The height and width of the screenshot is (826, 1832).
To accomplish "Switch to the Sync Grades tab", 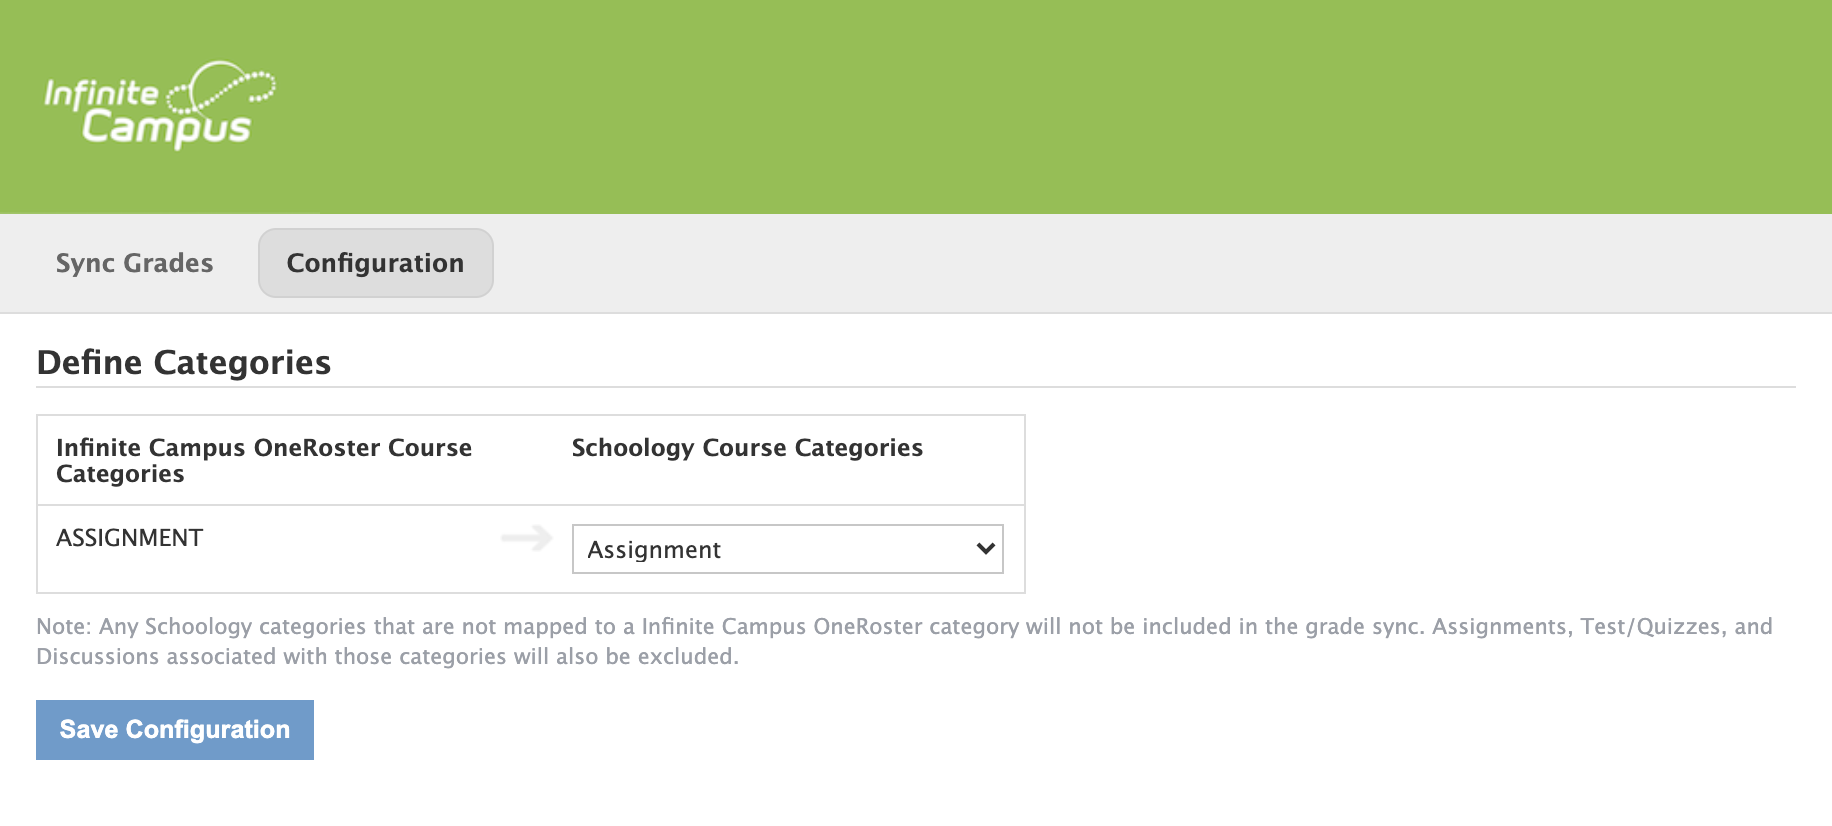I will [x=135, y=263].
